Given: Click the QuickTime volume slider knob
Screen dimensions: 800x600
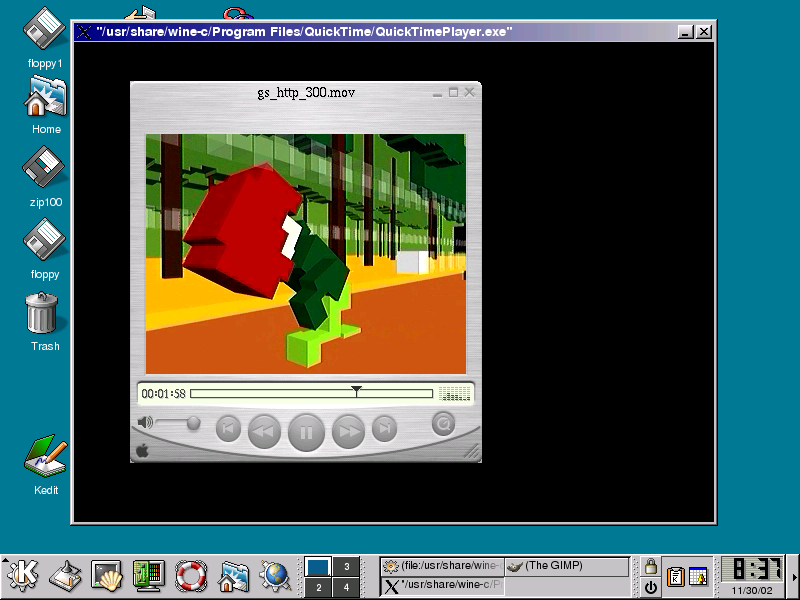Looking at the screenshot, I should pyautogui.click(x=193, y=423).
